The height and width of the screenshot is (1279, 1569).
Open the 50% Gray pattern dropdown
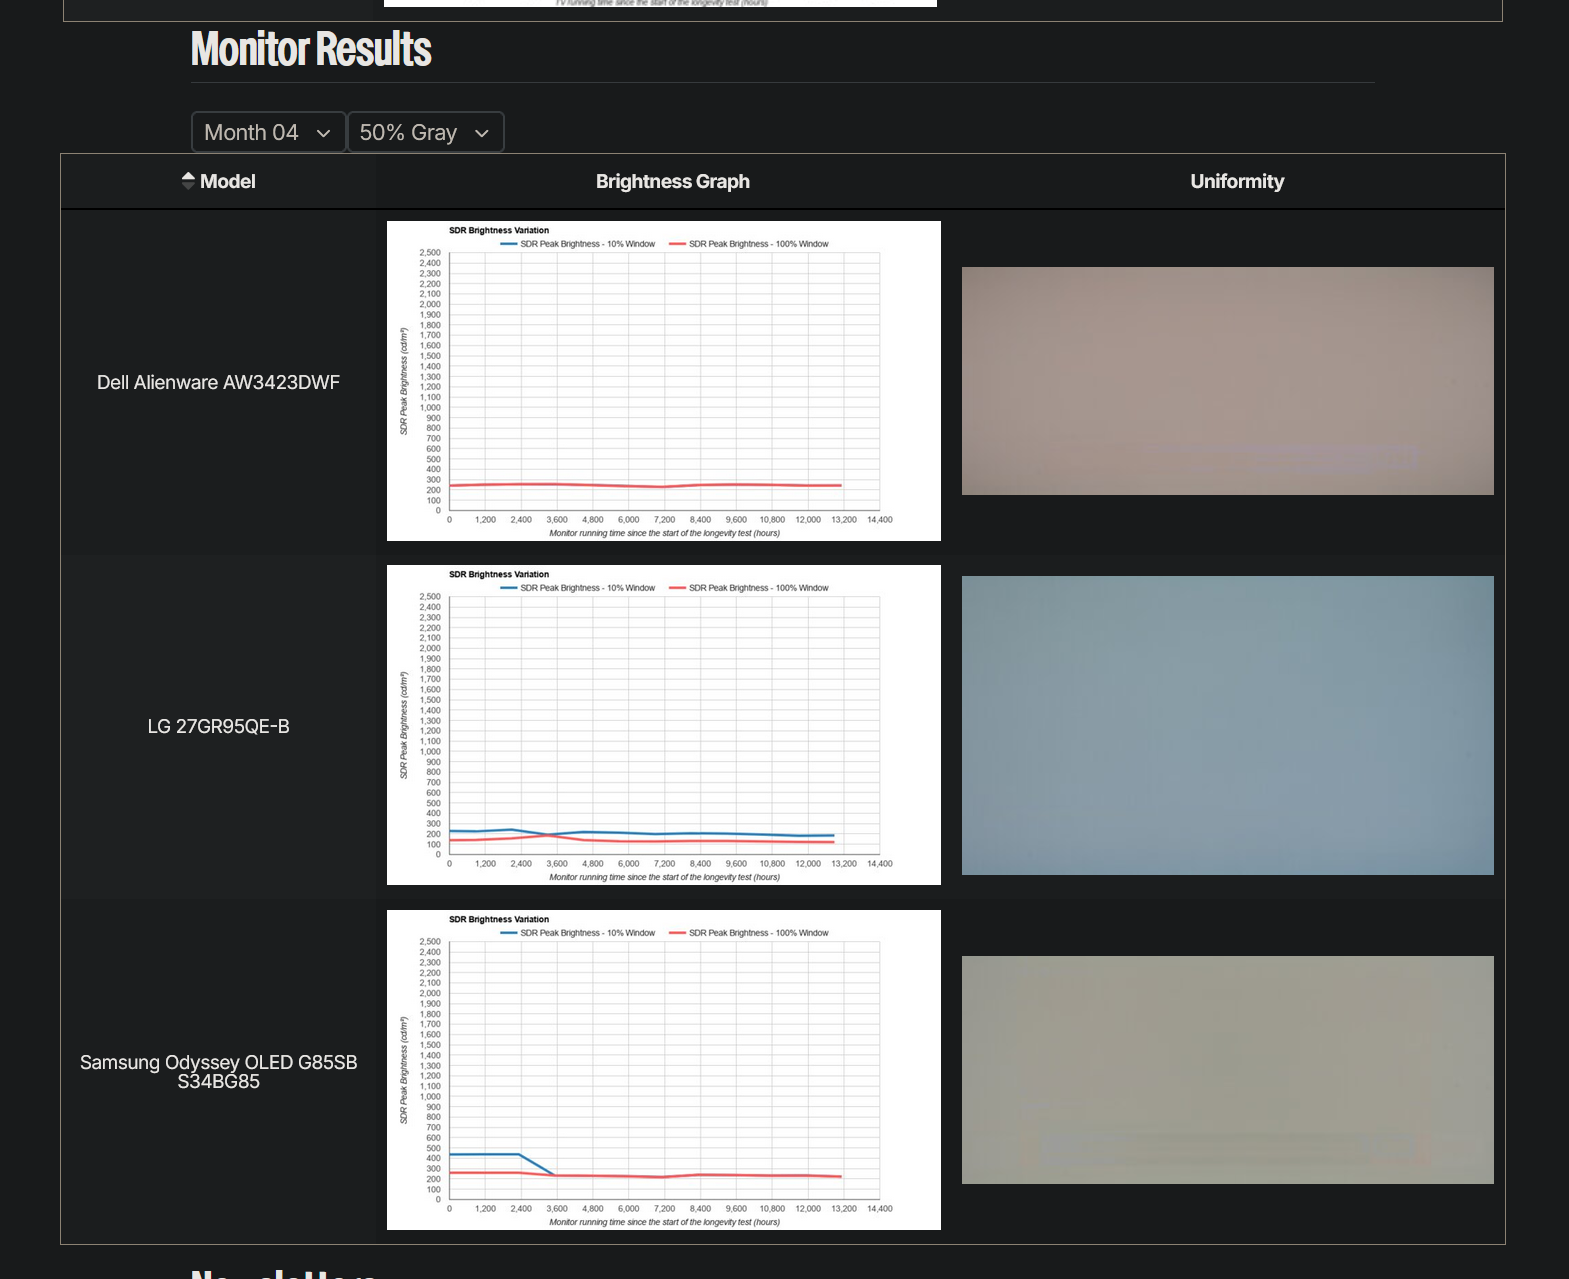[x=426, y=132]
